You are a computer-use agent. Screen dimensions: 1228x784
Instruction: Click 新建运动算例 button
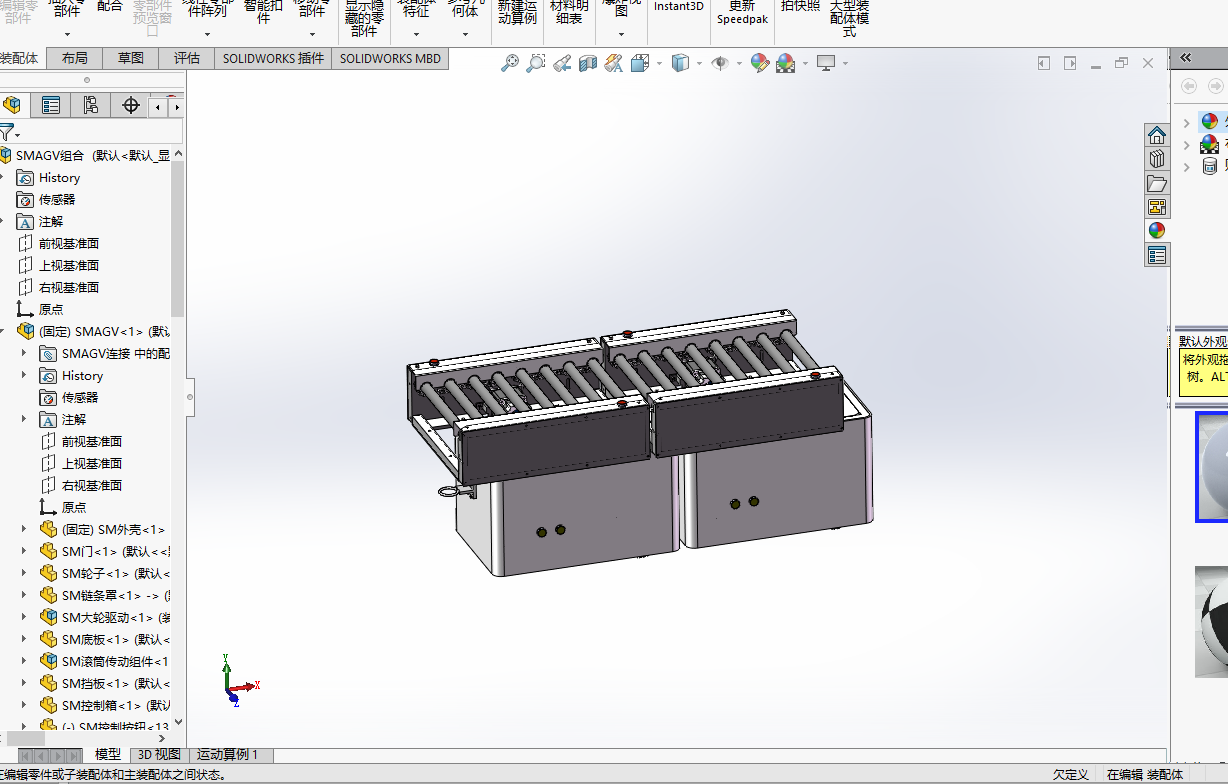coord(517,12)
